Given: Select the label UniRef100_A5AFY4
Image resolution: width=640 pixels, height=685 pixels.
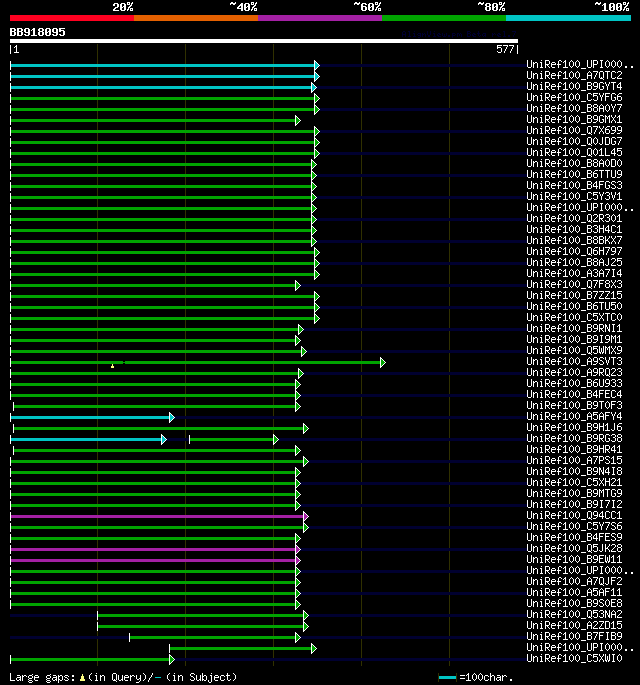Looking at the screenshot, I should pos(574,416).
